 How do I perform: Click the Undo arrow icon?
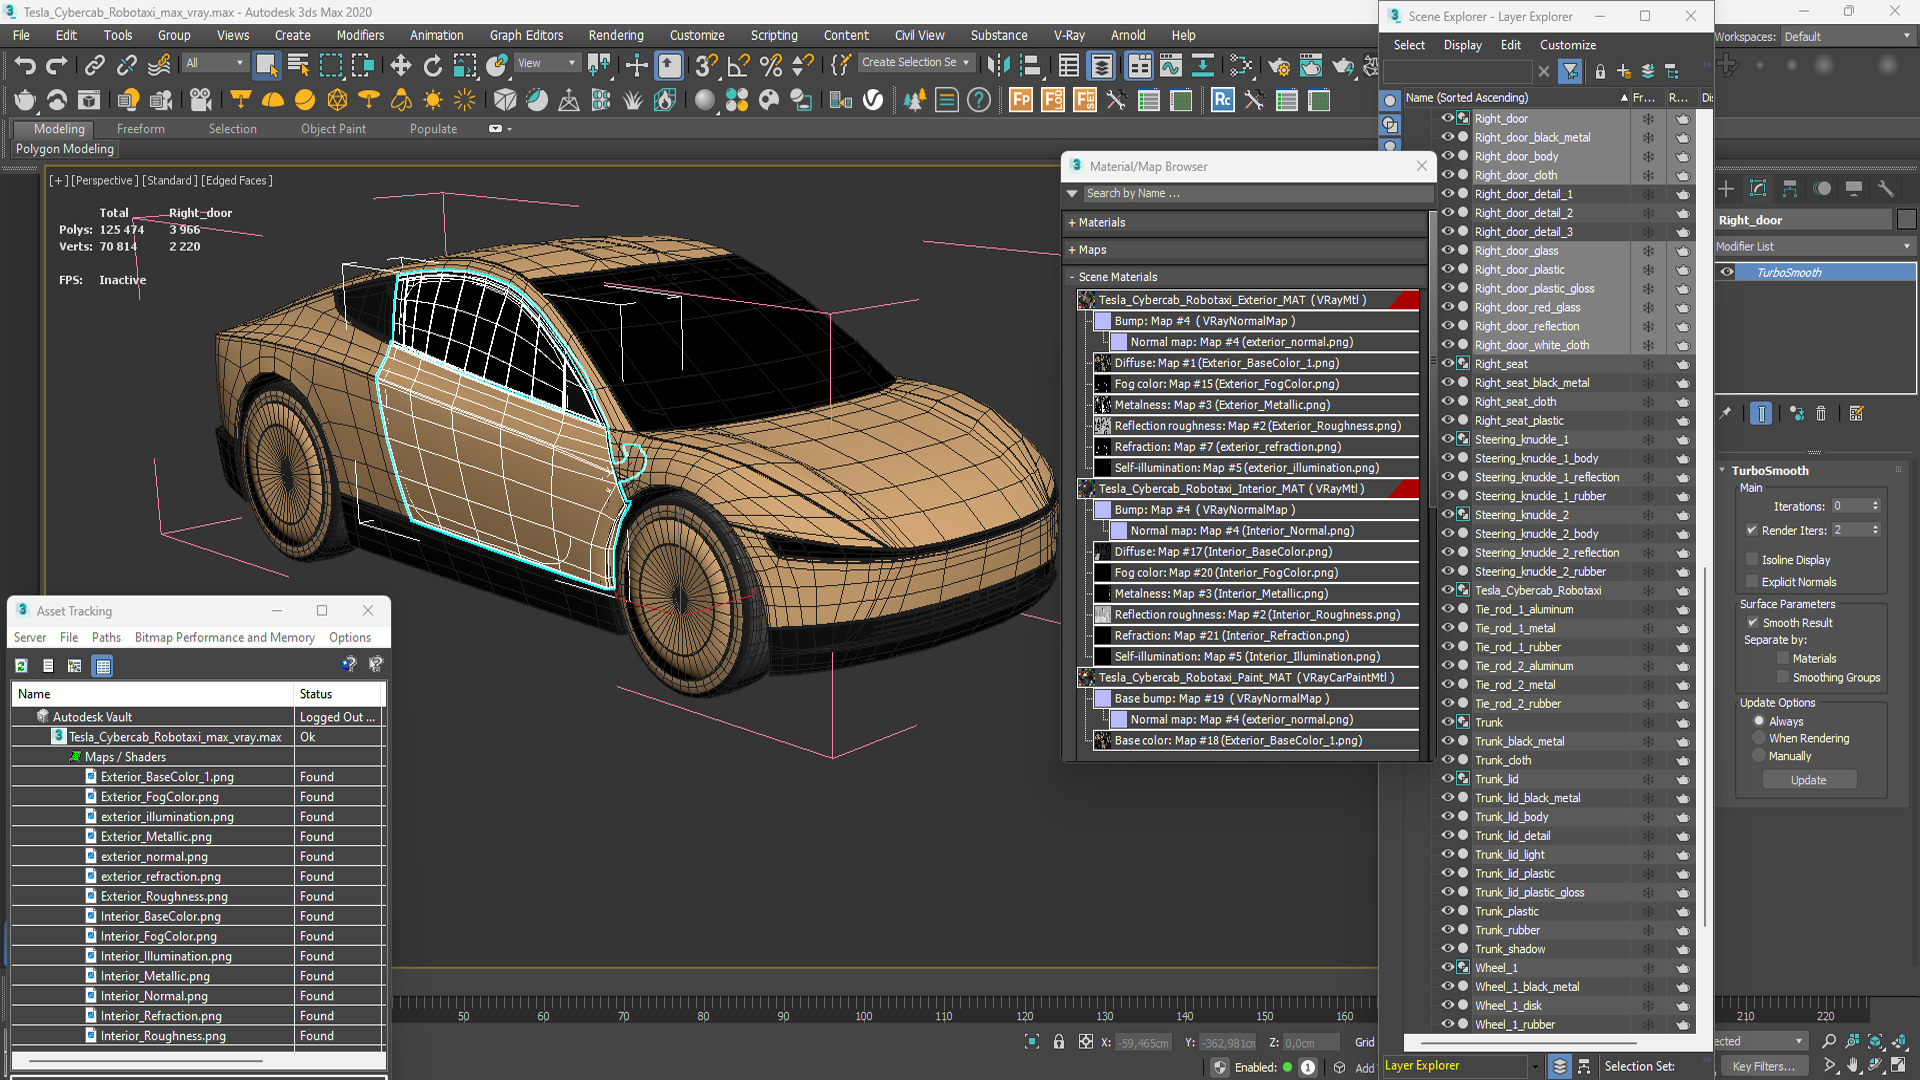25,66
